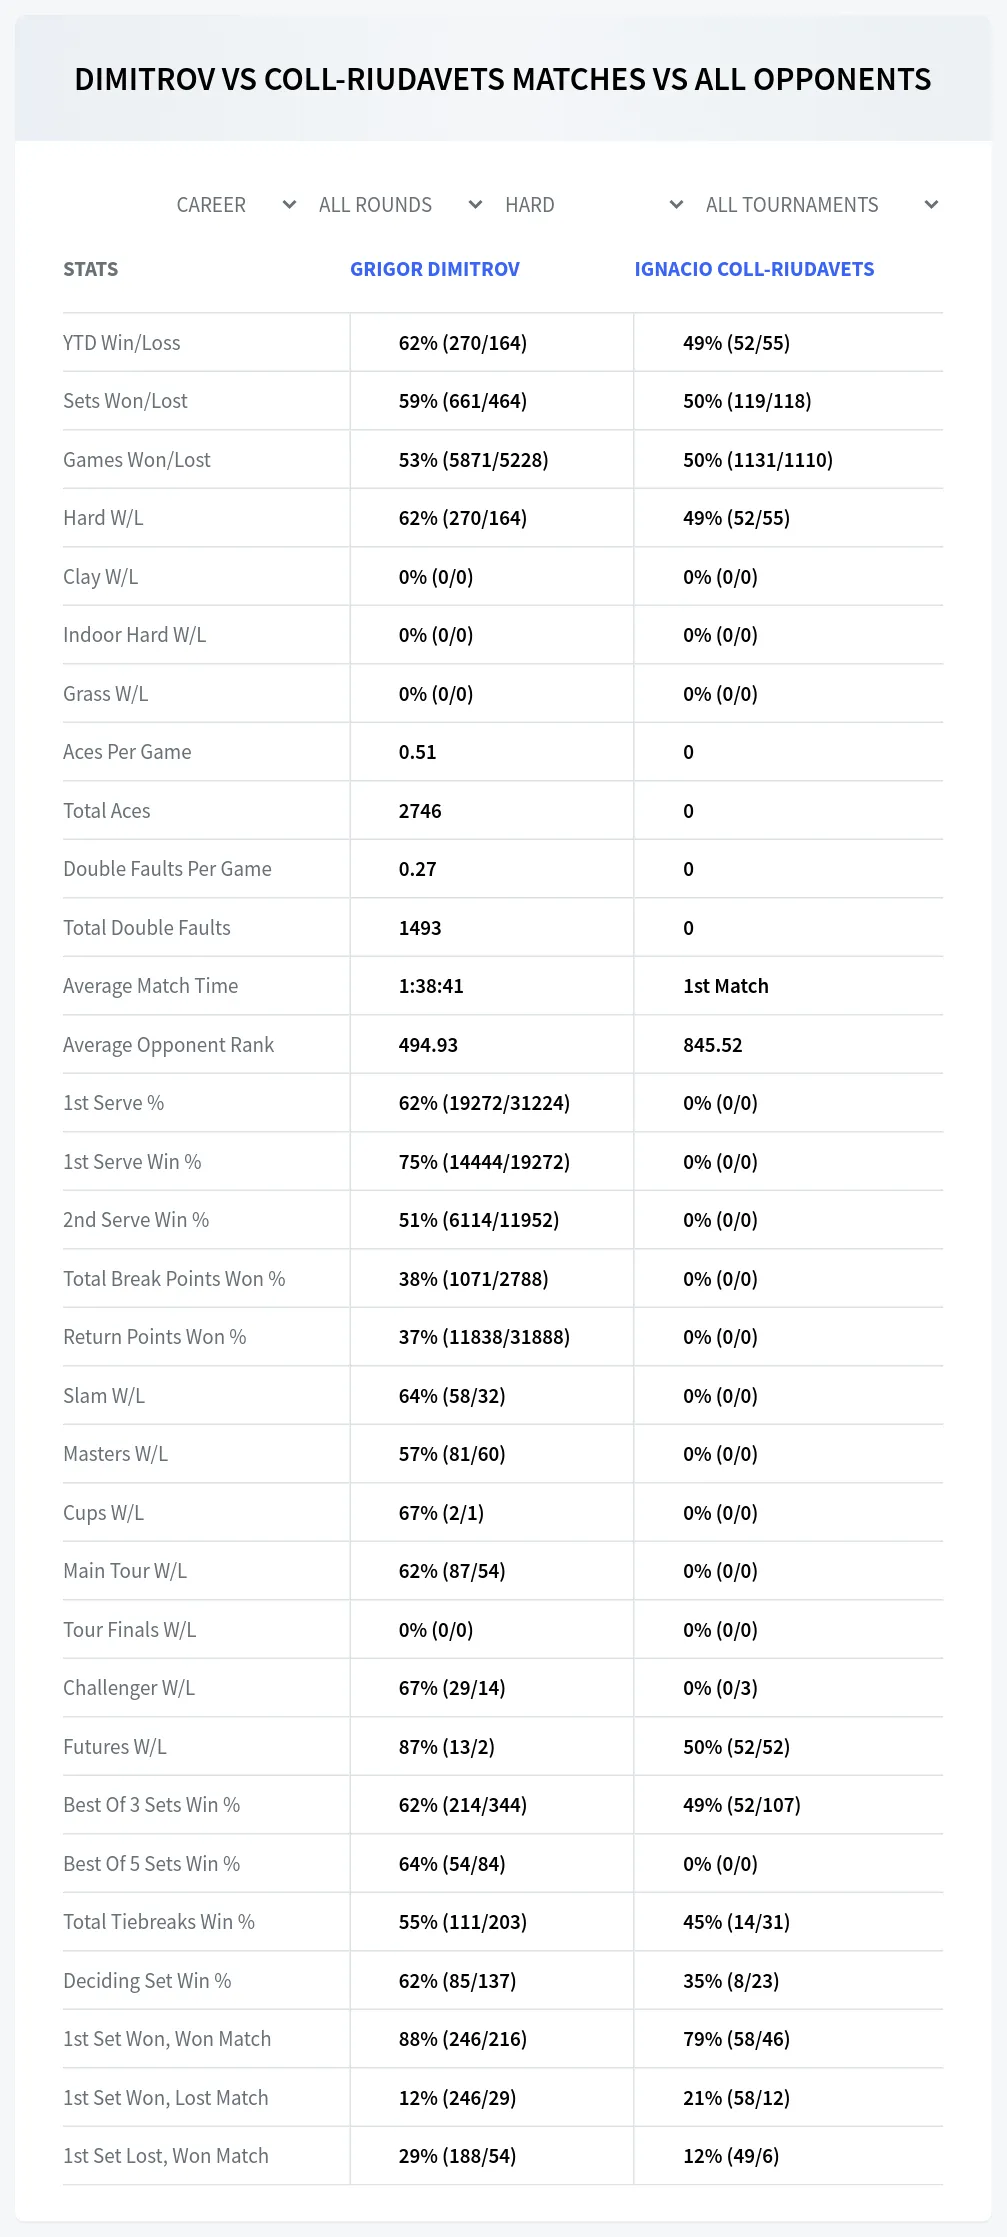Click the chevron beside the HARD filter
The width and height of the screenshot is (1007, 2237).
pos(676,205)
